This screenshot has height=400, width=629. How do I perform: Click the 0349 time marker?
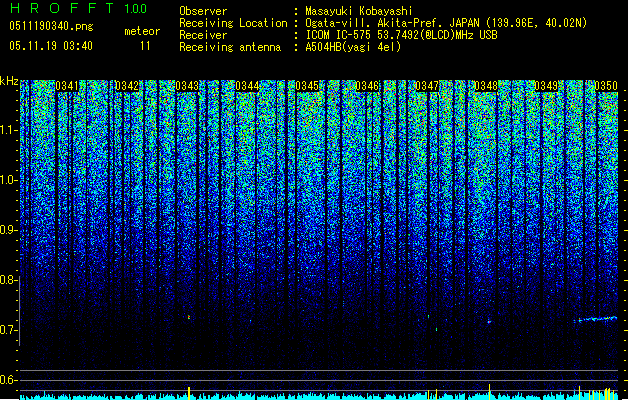546,86
